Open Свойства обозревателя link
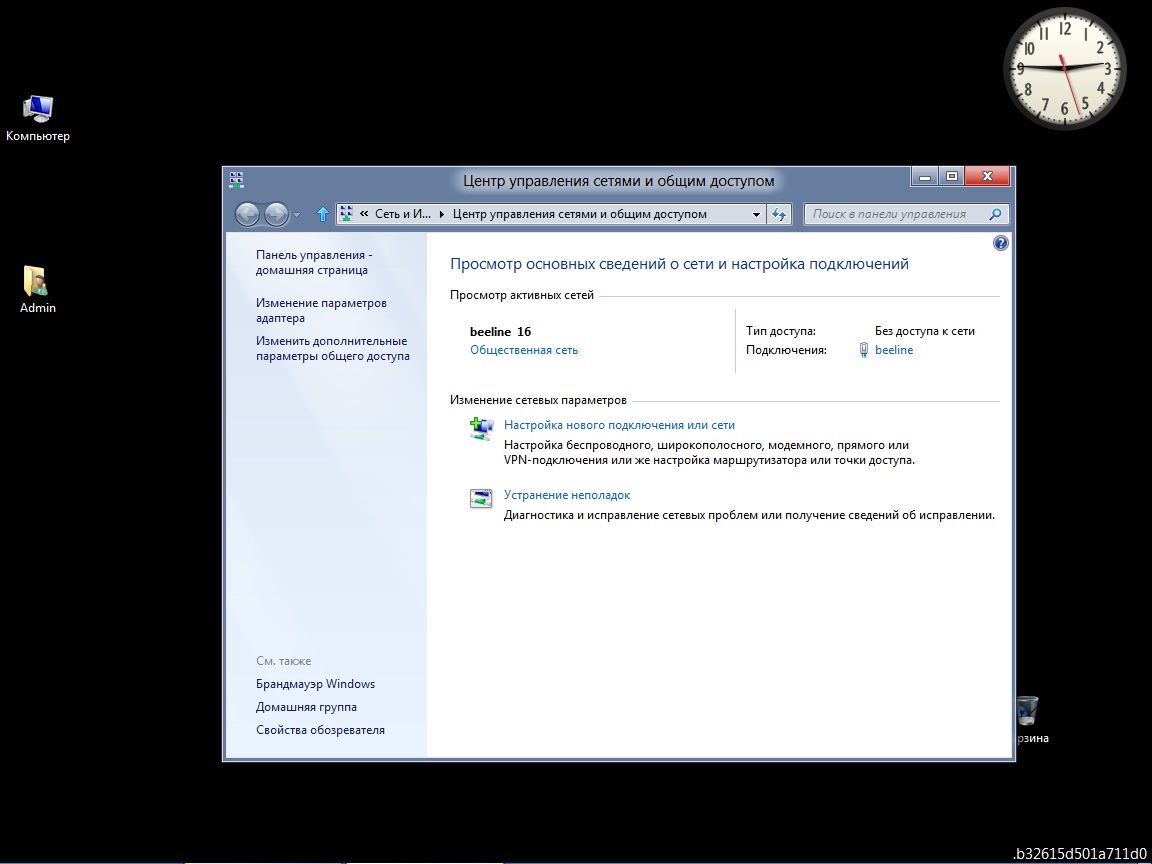Viewport: 1152px width, 864px height. pos(320,730)
